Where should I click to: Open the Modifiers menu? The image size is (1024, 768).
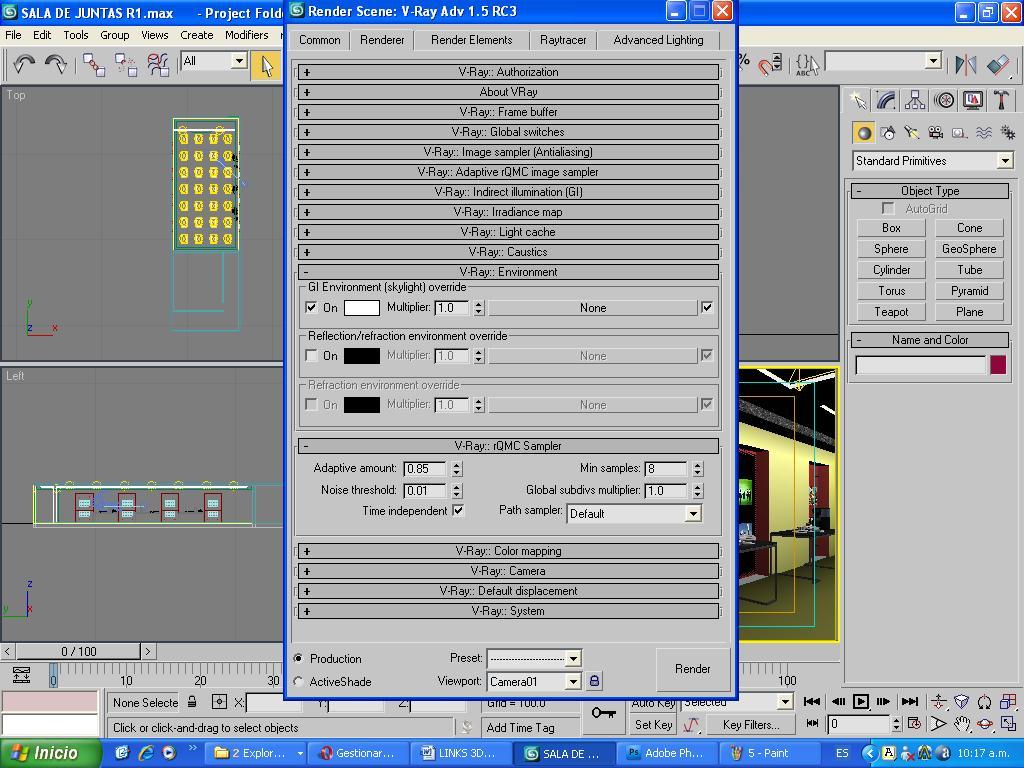point(246,35)
